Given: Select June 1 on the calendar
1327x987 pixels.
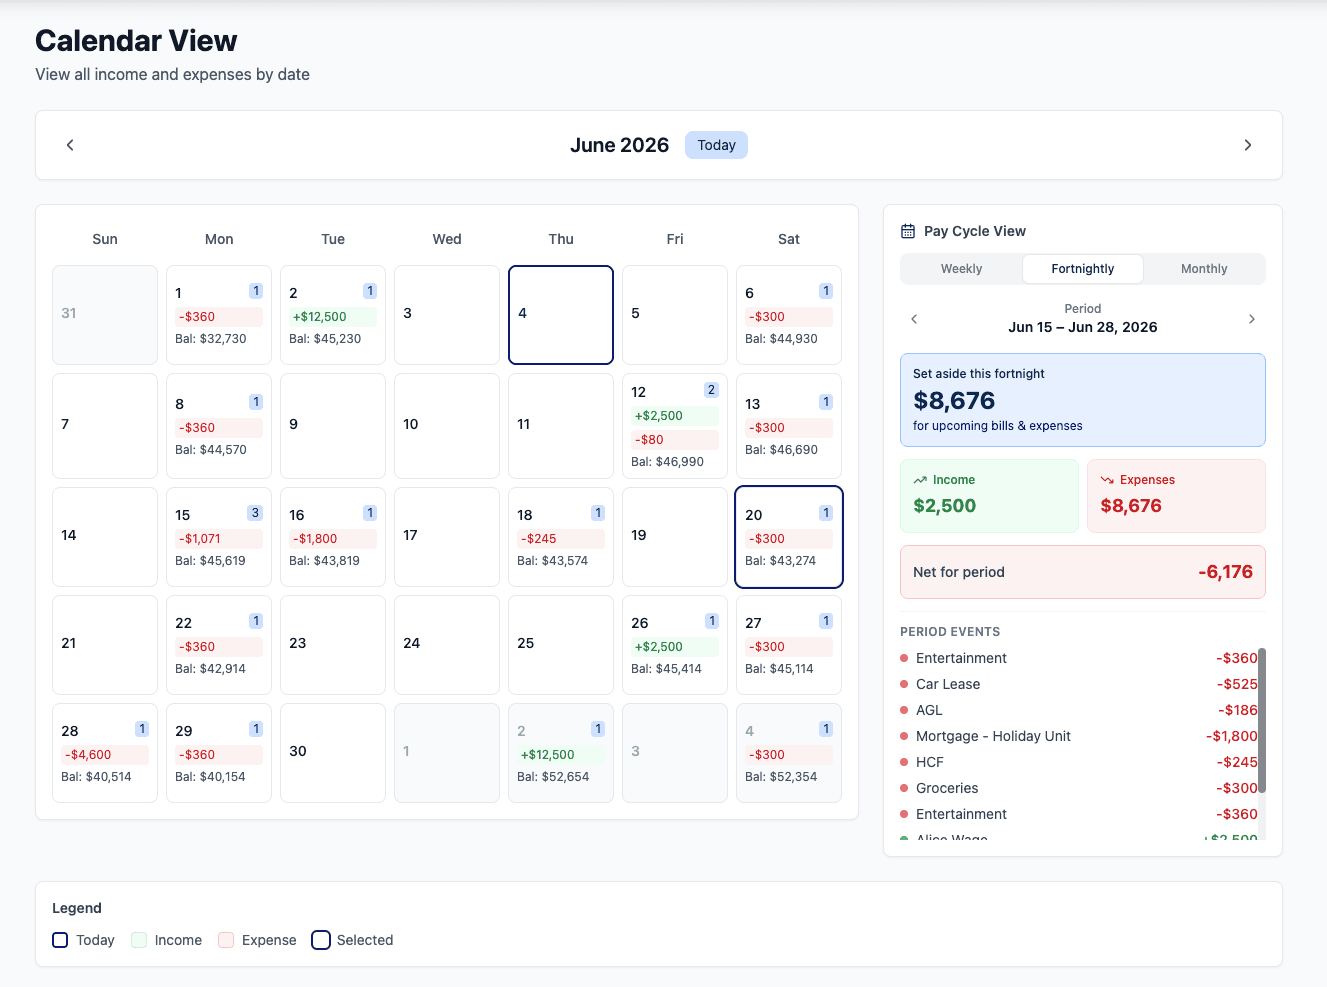Looking at the screenshot, I should [x=219, y=315].
